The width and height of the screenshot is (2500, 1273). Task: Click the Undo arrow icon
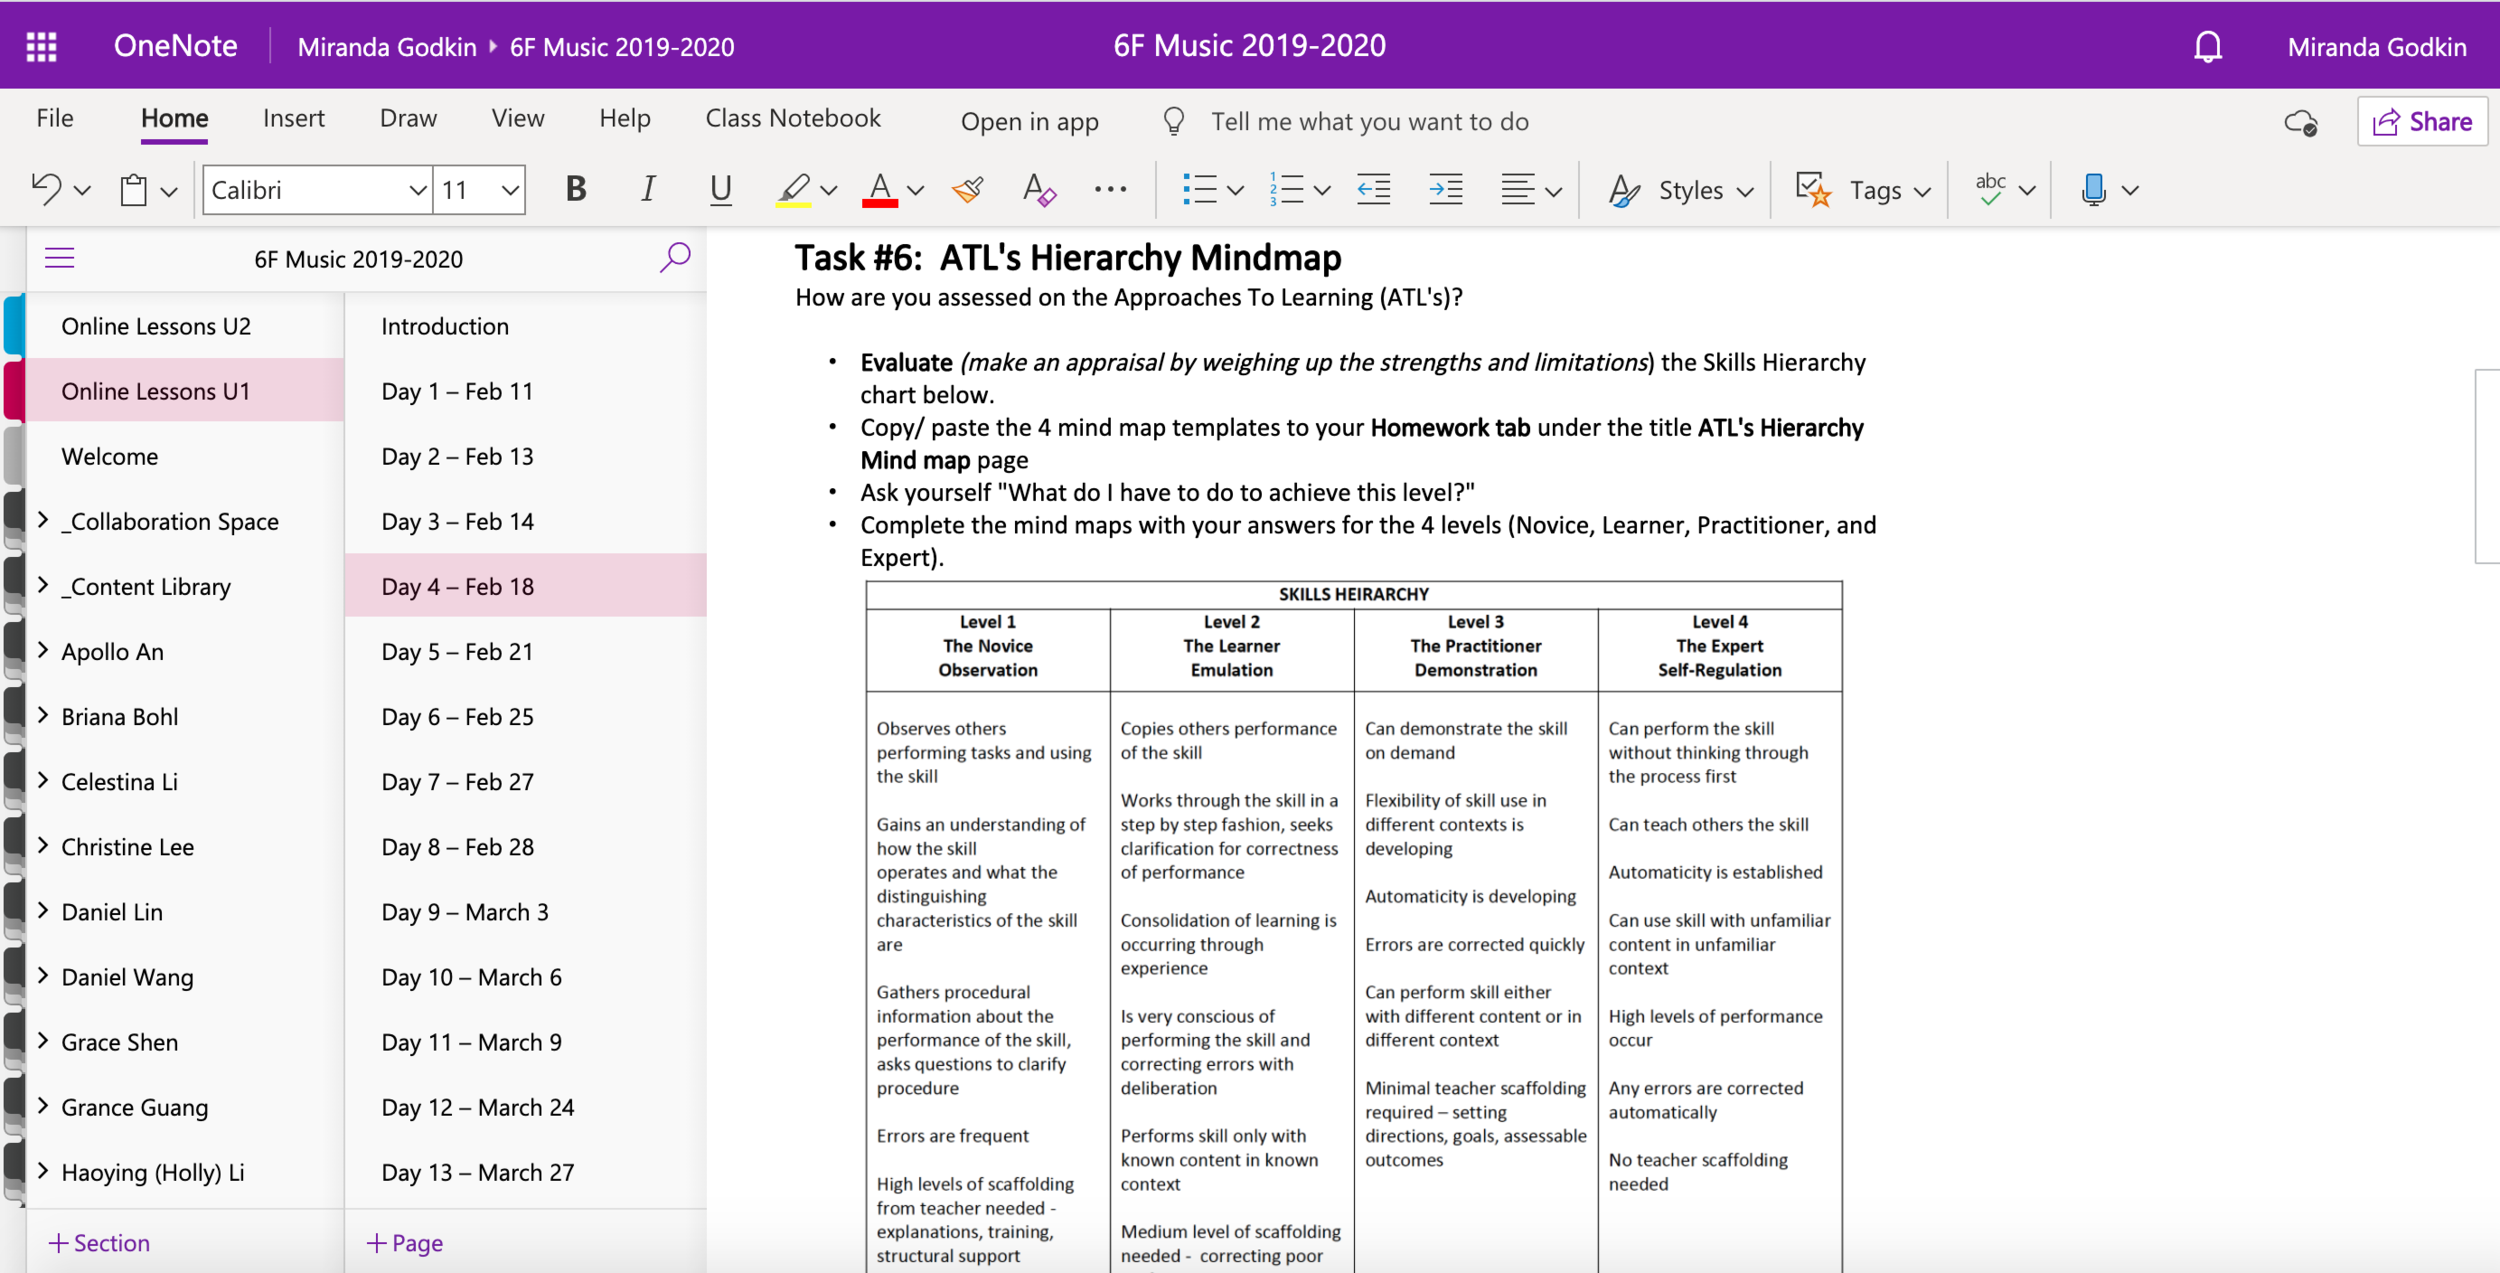(46, 189)
